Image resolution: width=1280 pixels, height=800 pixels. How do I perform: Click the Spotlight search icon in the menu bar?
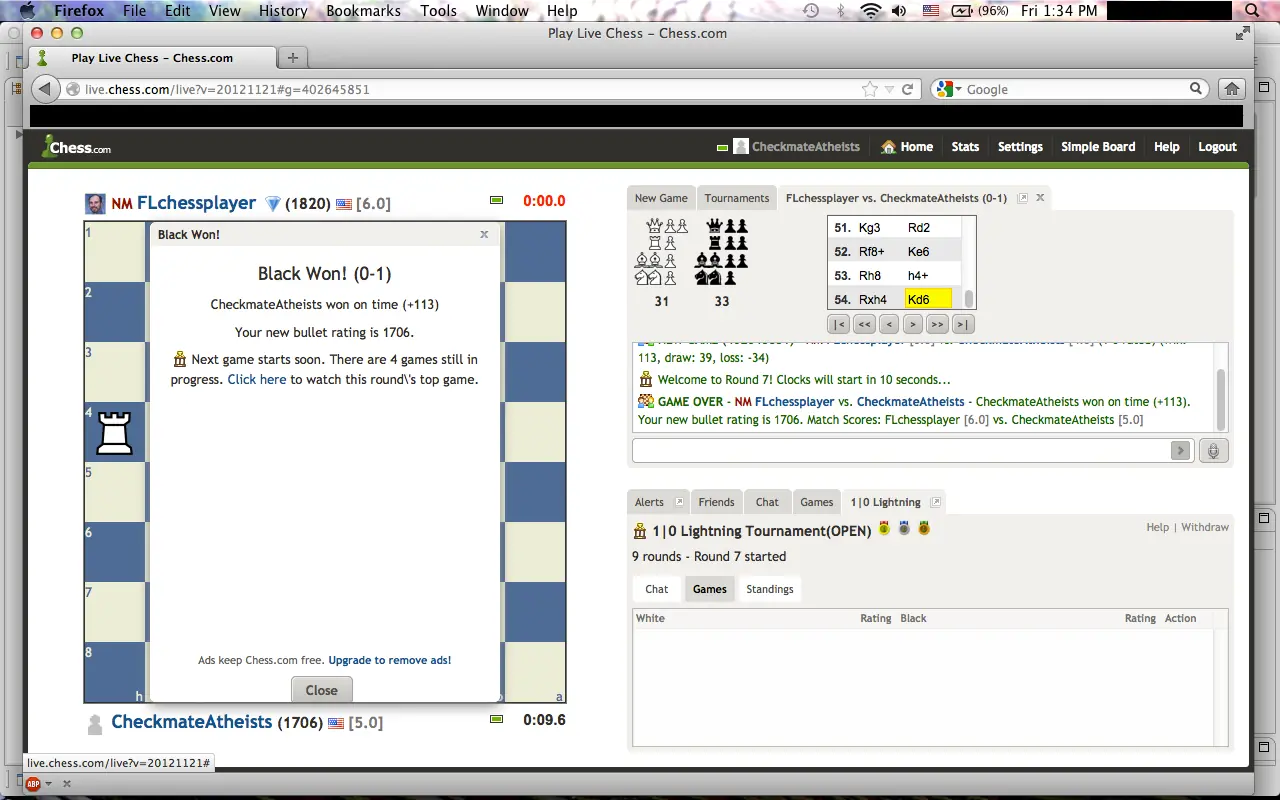(x=1251, y=11)
